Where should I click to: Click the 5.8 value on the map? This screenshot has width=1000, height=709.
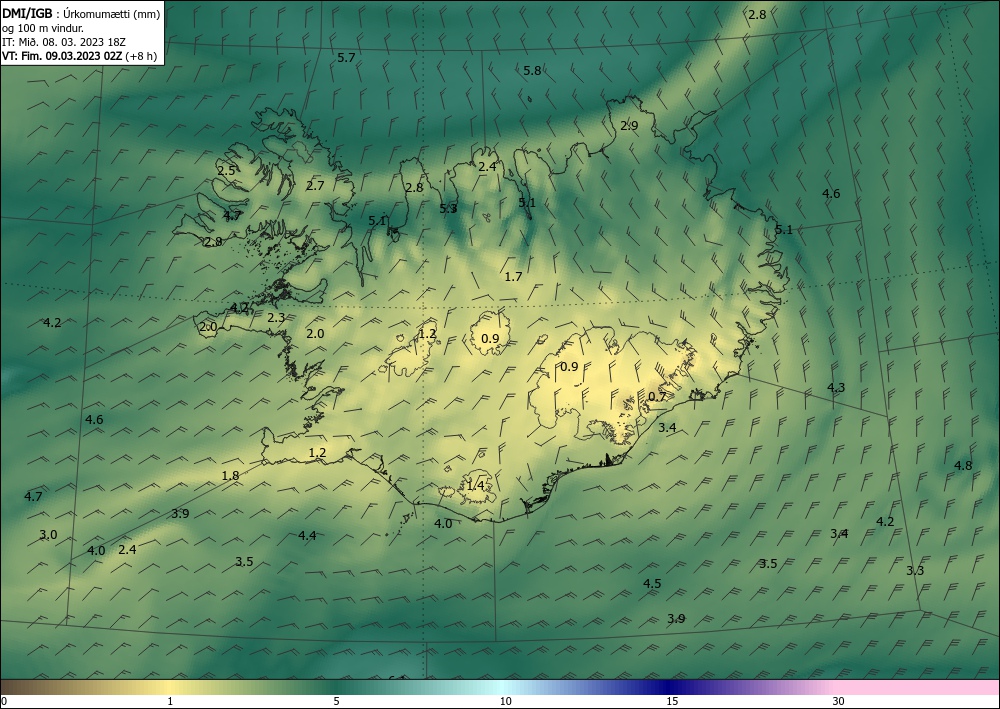click(x=532, y=71)
